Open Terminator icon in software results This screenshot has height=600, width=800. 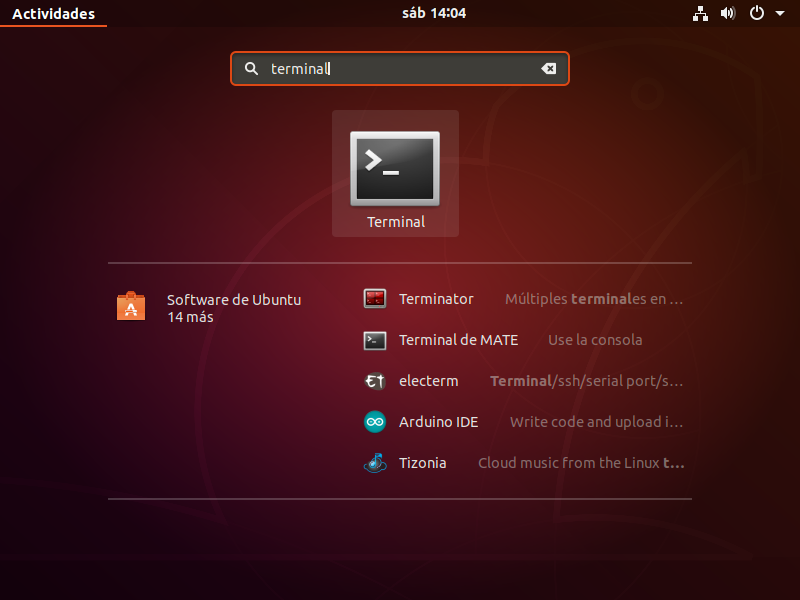375,299
